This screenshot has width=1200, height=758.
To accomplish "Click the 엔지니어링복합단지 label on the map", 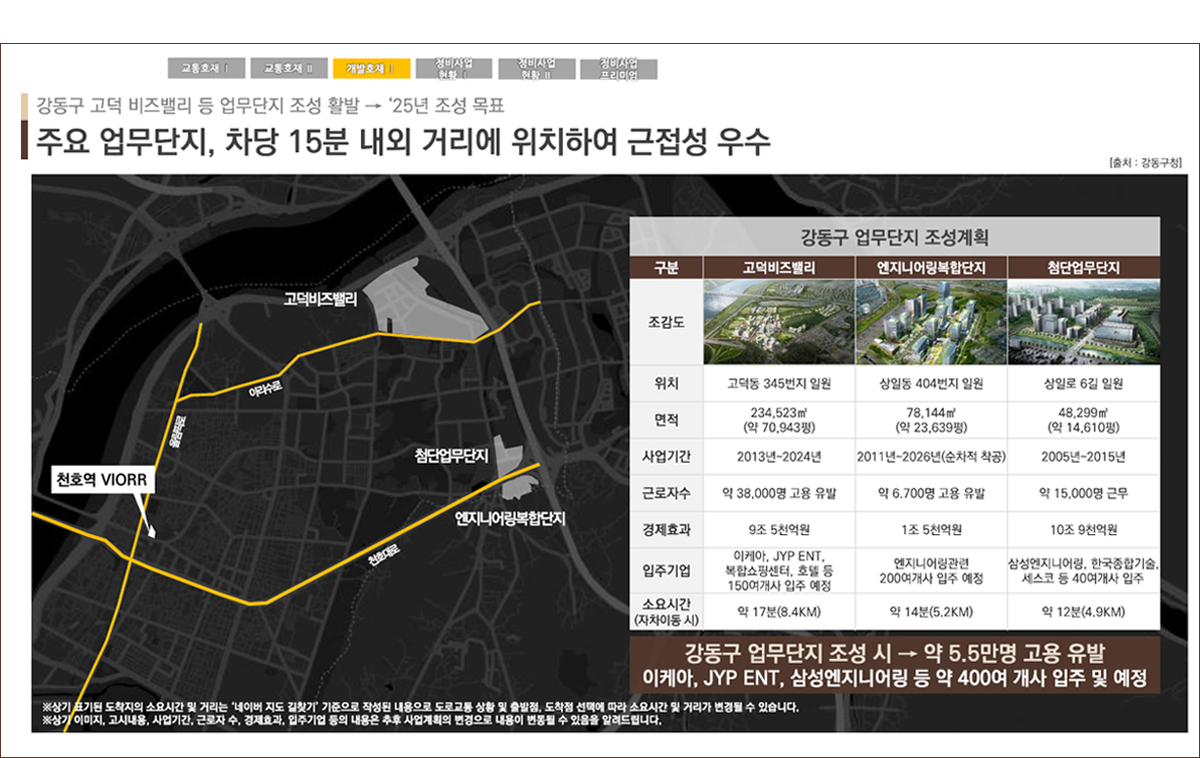I will tap(511, 518).
